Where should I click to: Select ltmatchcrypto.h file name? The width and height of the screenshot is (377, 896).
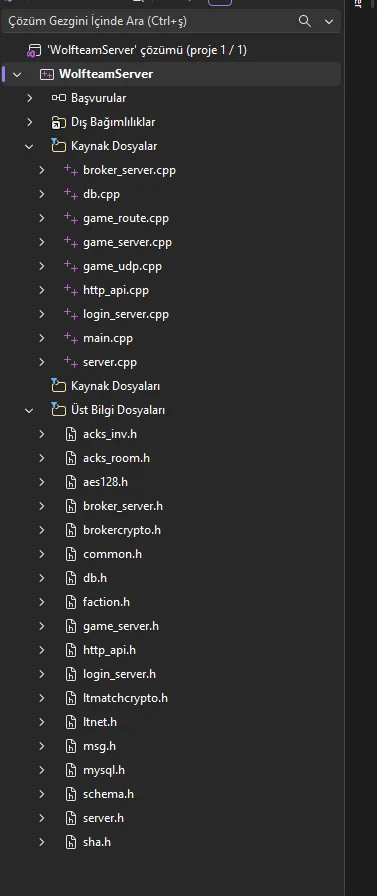(126, 698)
